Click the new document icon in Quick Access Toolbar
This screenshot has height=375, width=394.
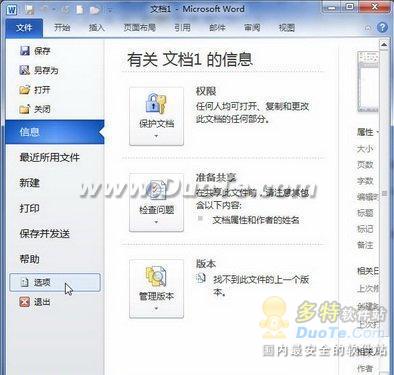tap(80, 9)
